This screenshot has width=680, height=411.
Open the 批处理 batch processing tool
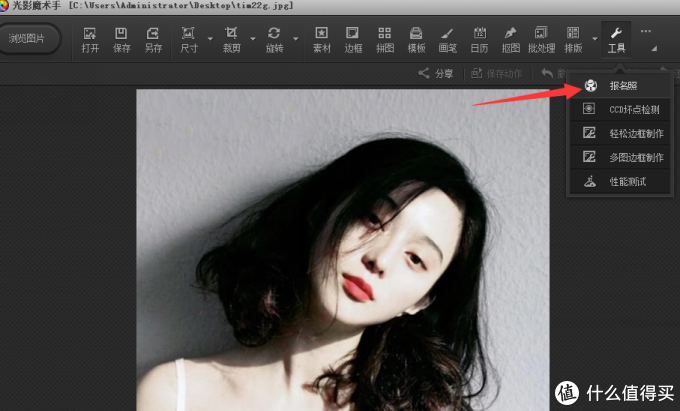[x=541, y=40]
